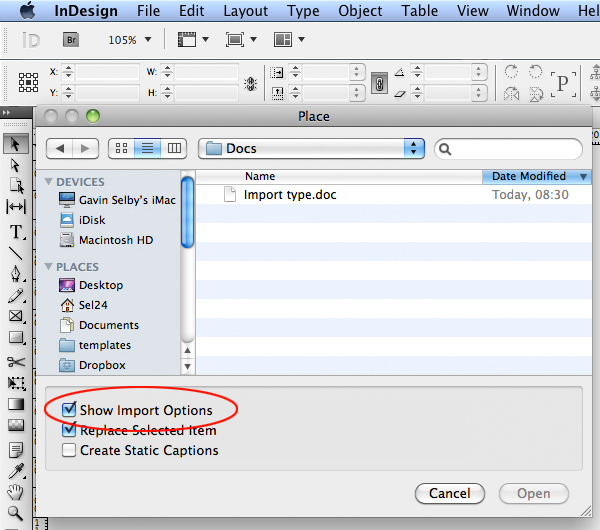
Task: Open the Object menu
Action: pyautogui.click(x=360, y=11)
